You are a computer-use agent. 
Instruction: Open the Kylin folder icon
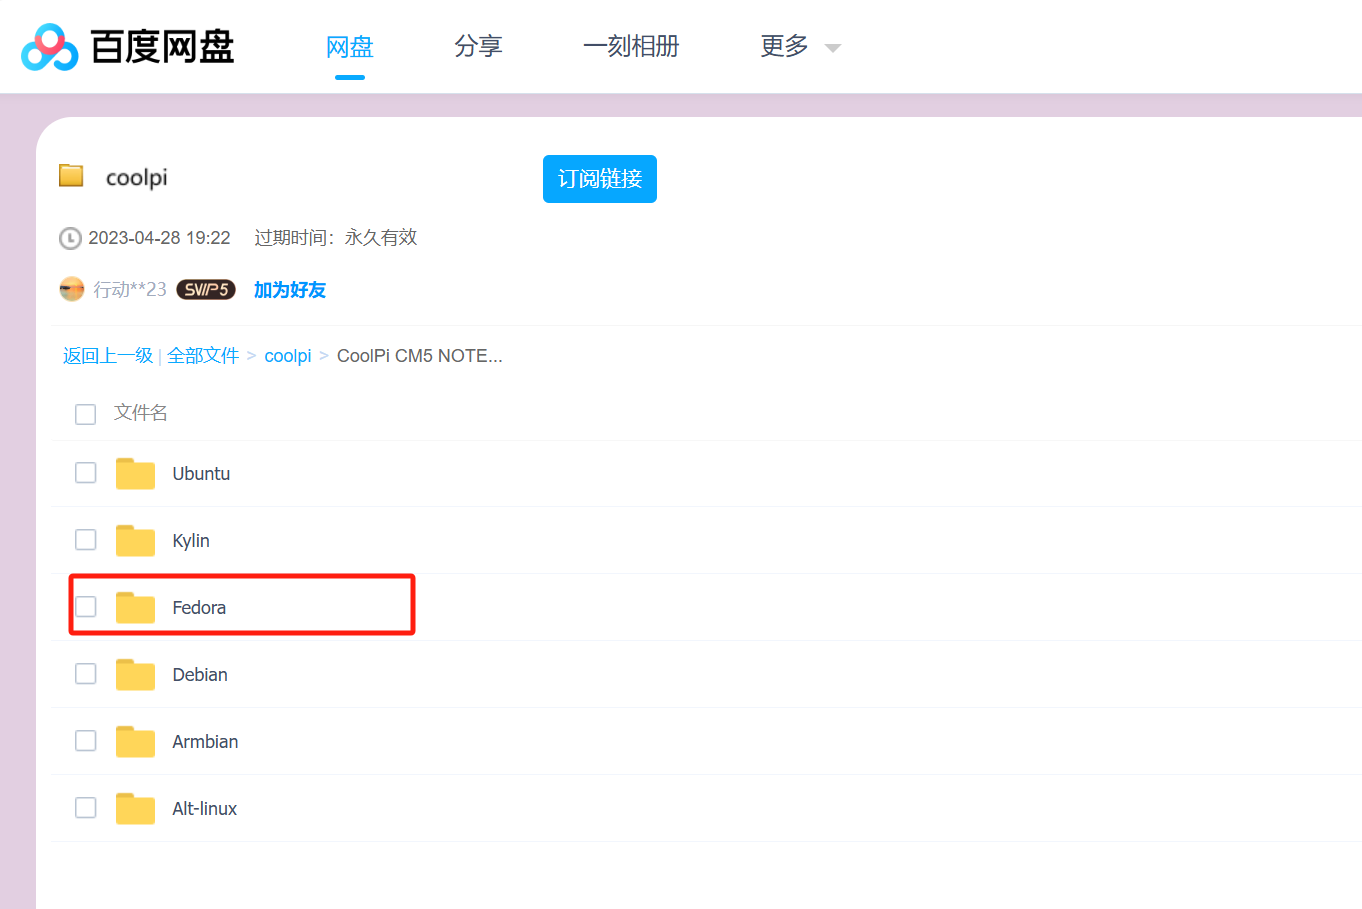point(135,540)
